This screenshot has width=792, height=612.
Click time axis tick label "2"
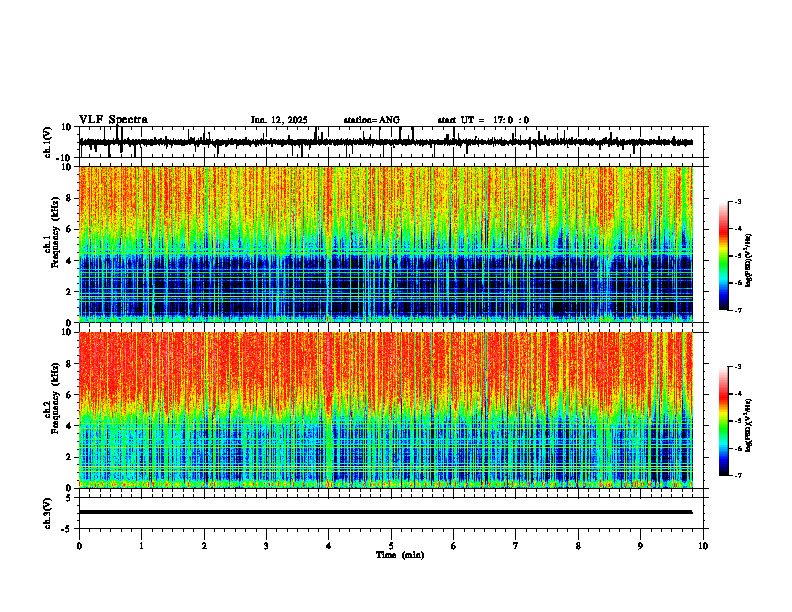coord(204,546)
